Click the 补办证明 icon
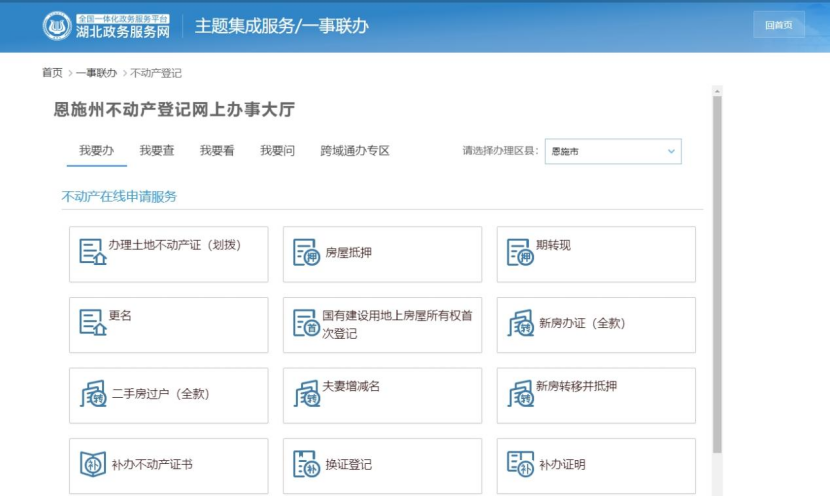 click(x=520, y=464)
